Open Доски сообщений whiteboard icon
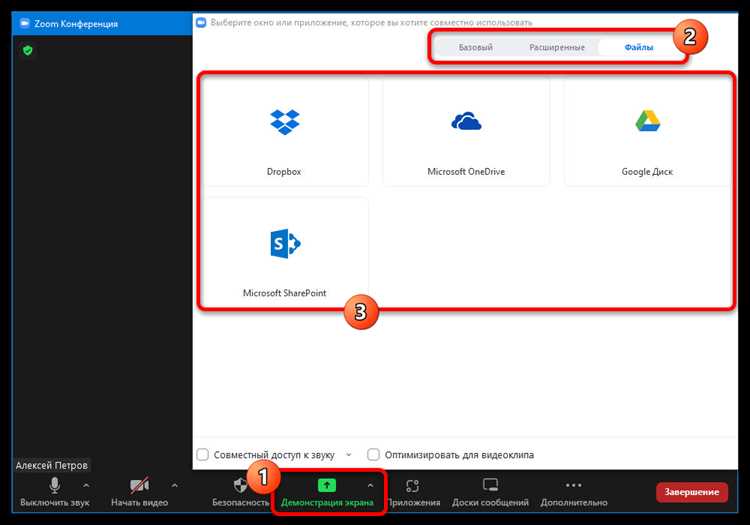The width and height of the screenshot is (750, 525). click(490, 485)
